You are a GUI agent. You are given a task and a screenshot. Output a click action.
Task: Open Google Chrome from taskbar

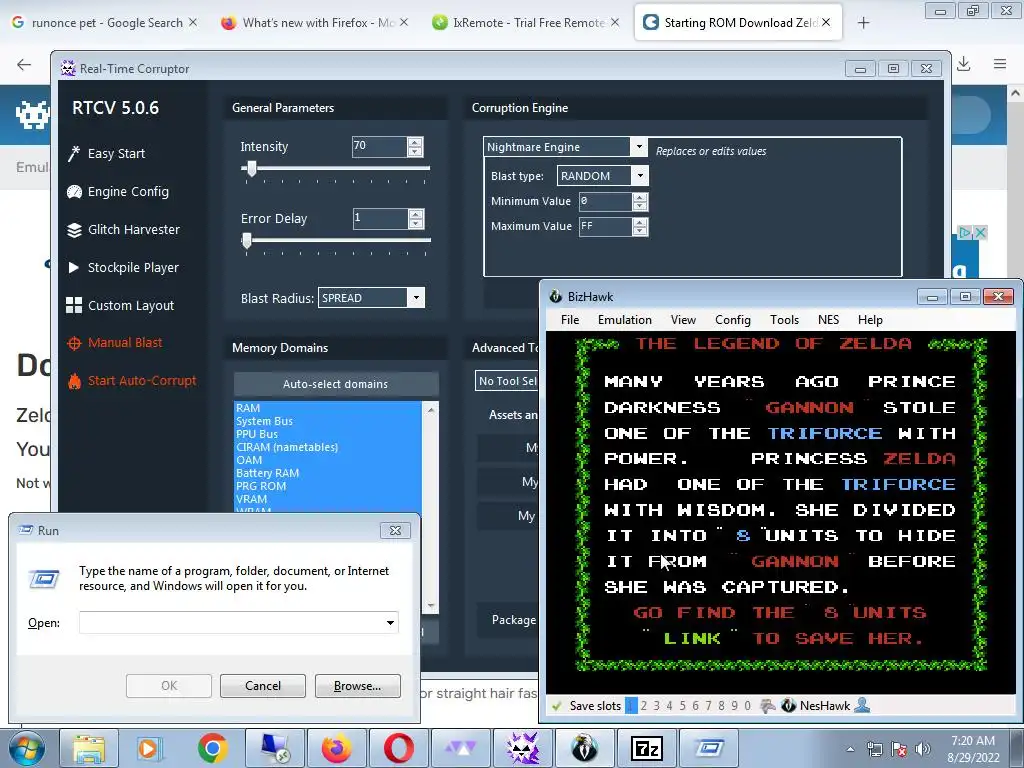click(212, 748)
